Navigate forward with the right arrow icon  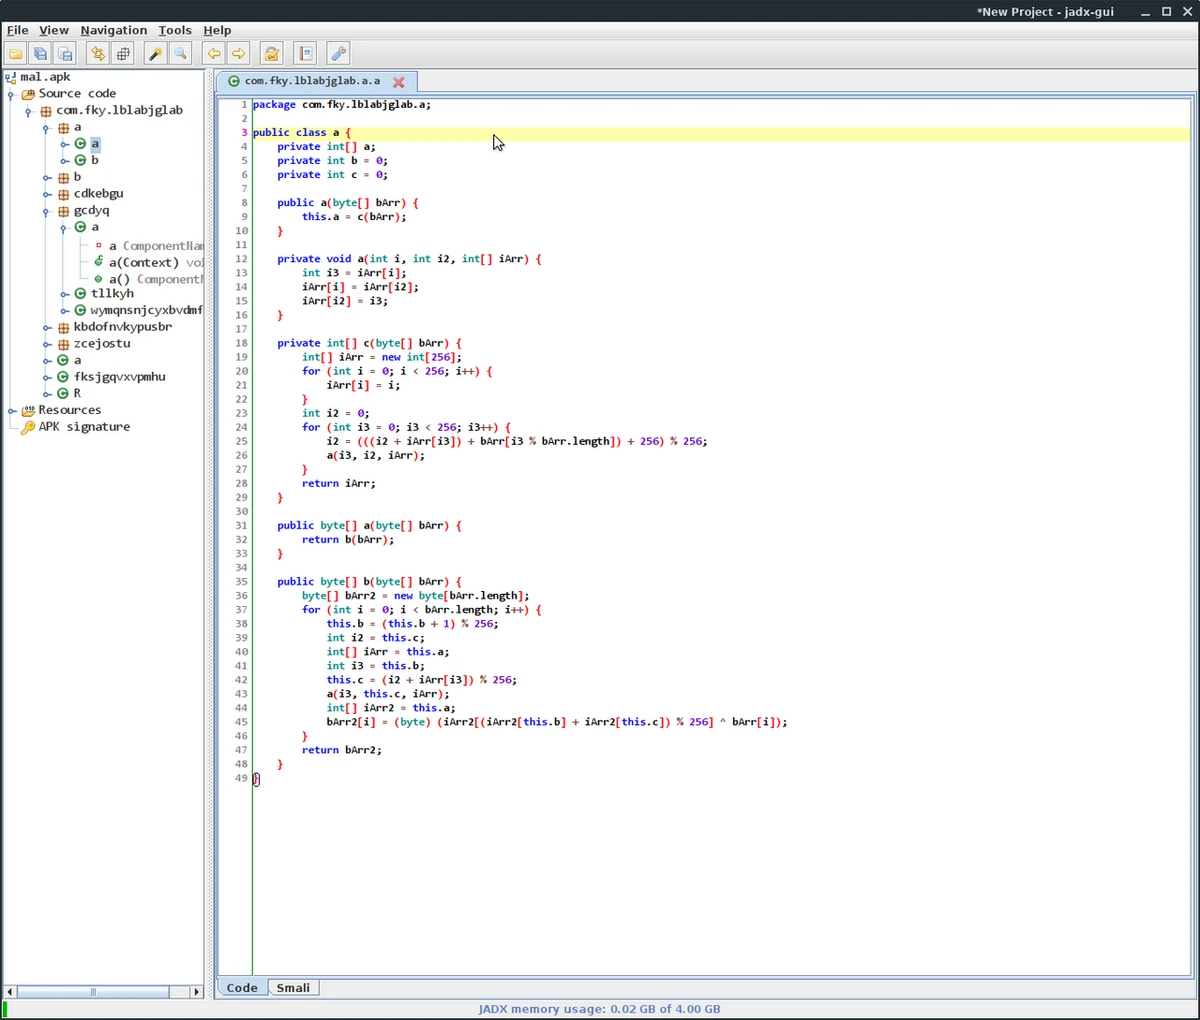239,54
